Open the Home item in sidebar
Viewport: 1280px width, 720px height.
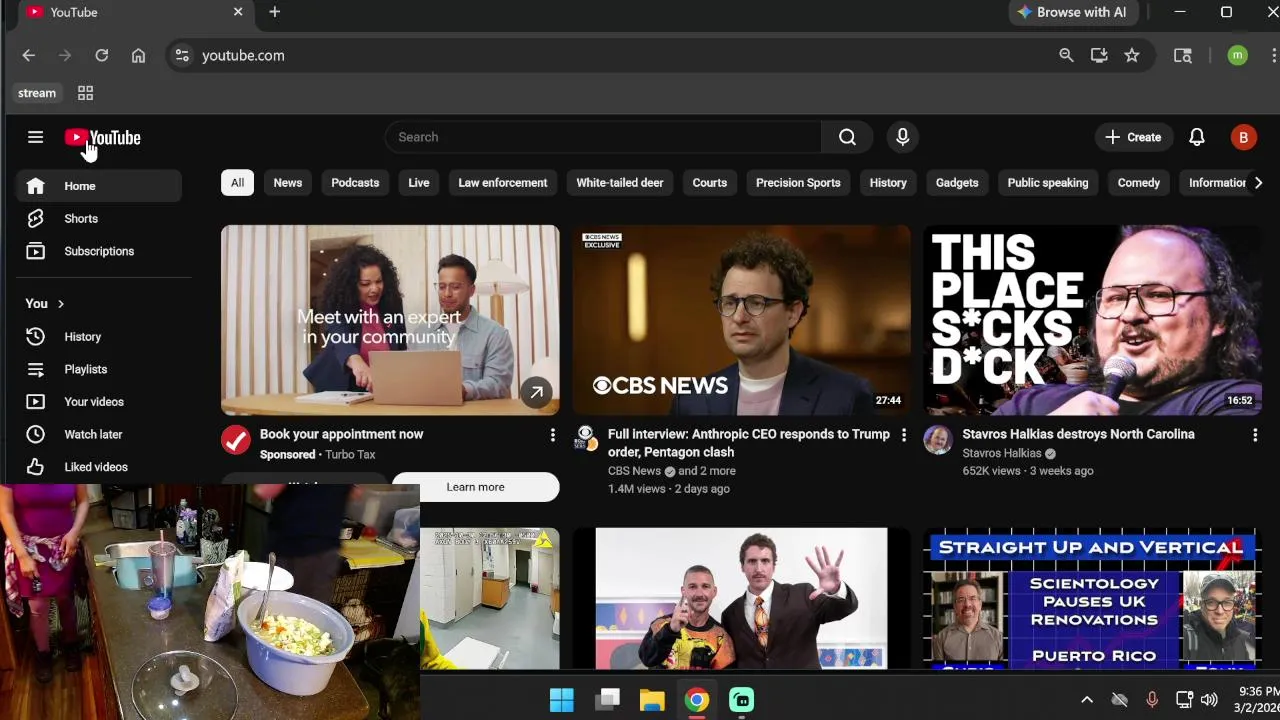[98, 186]
